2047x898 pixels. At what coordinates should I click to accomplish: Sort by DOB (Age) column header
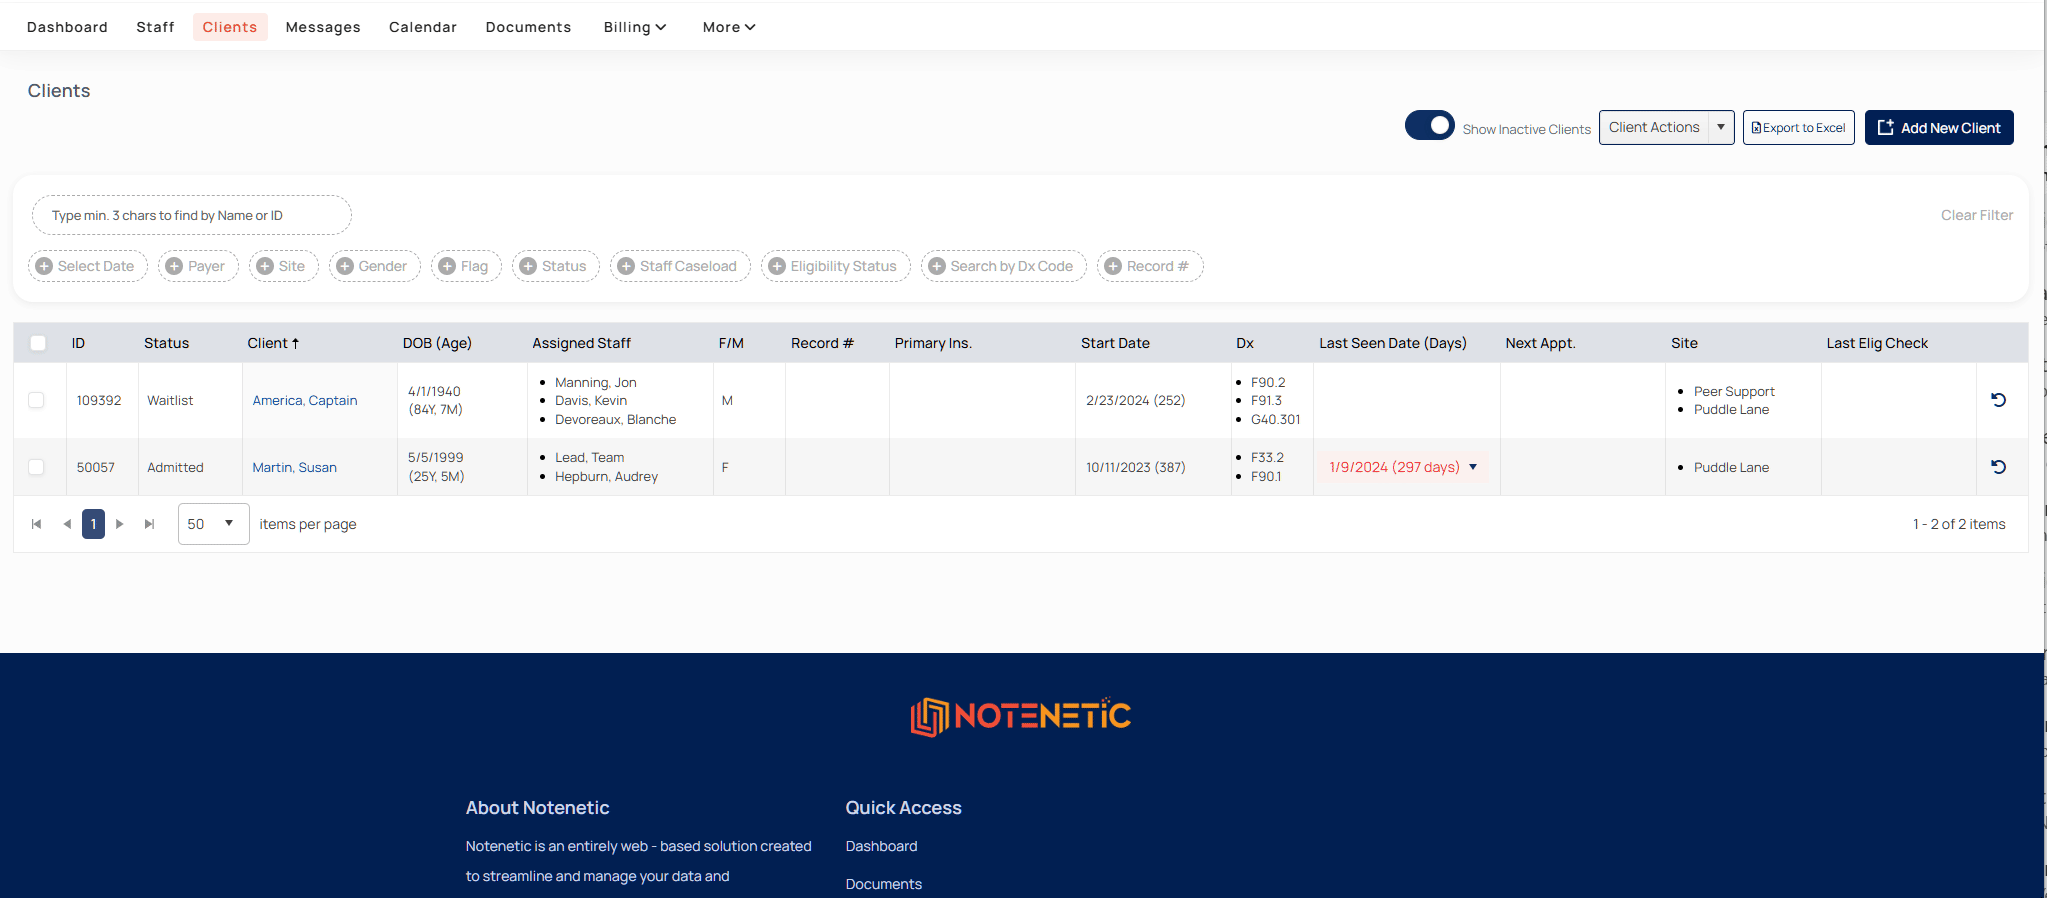437,343
